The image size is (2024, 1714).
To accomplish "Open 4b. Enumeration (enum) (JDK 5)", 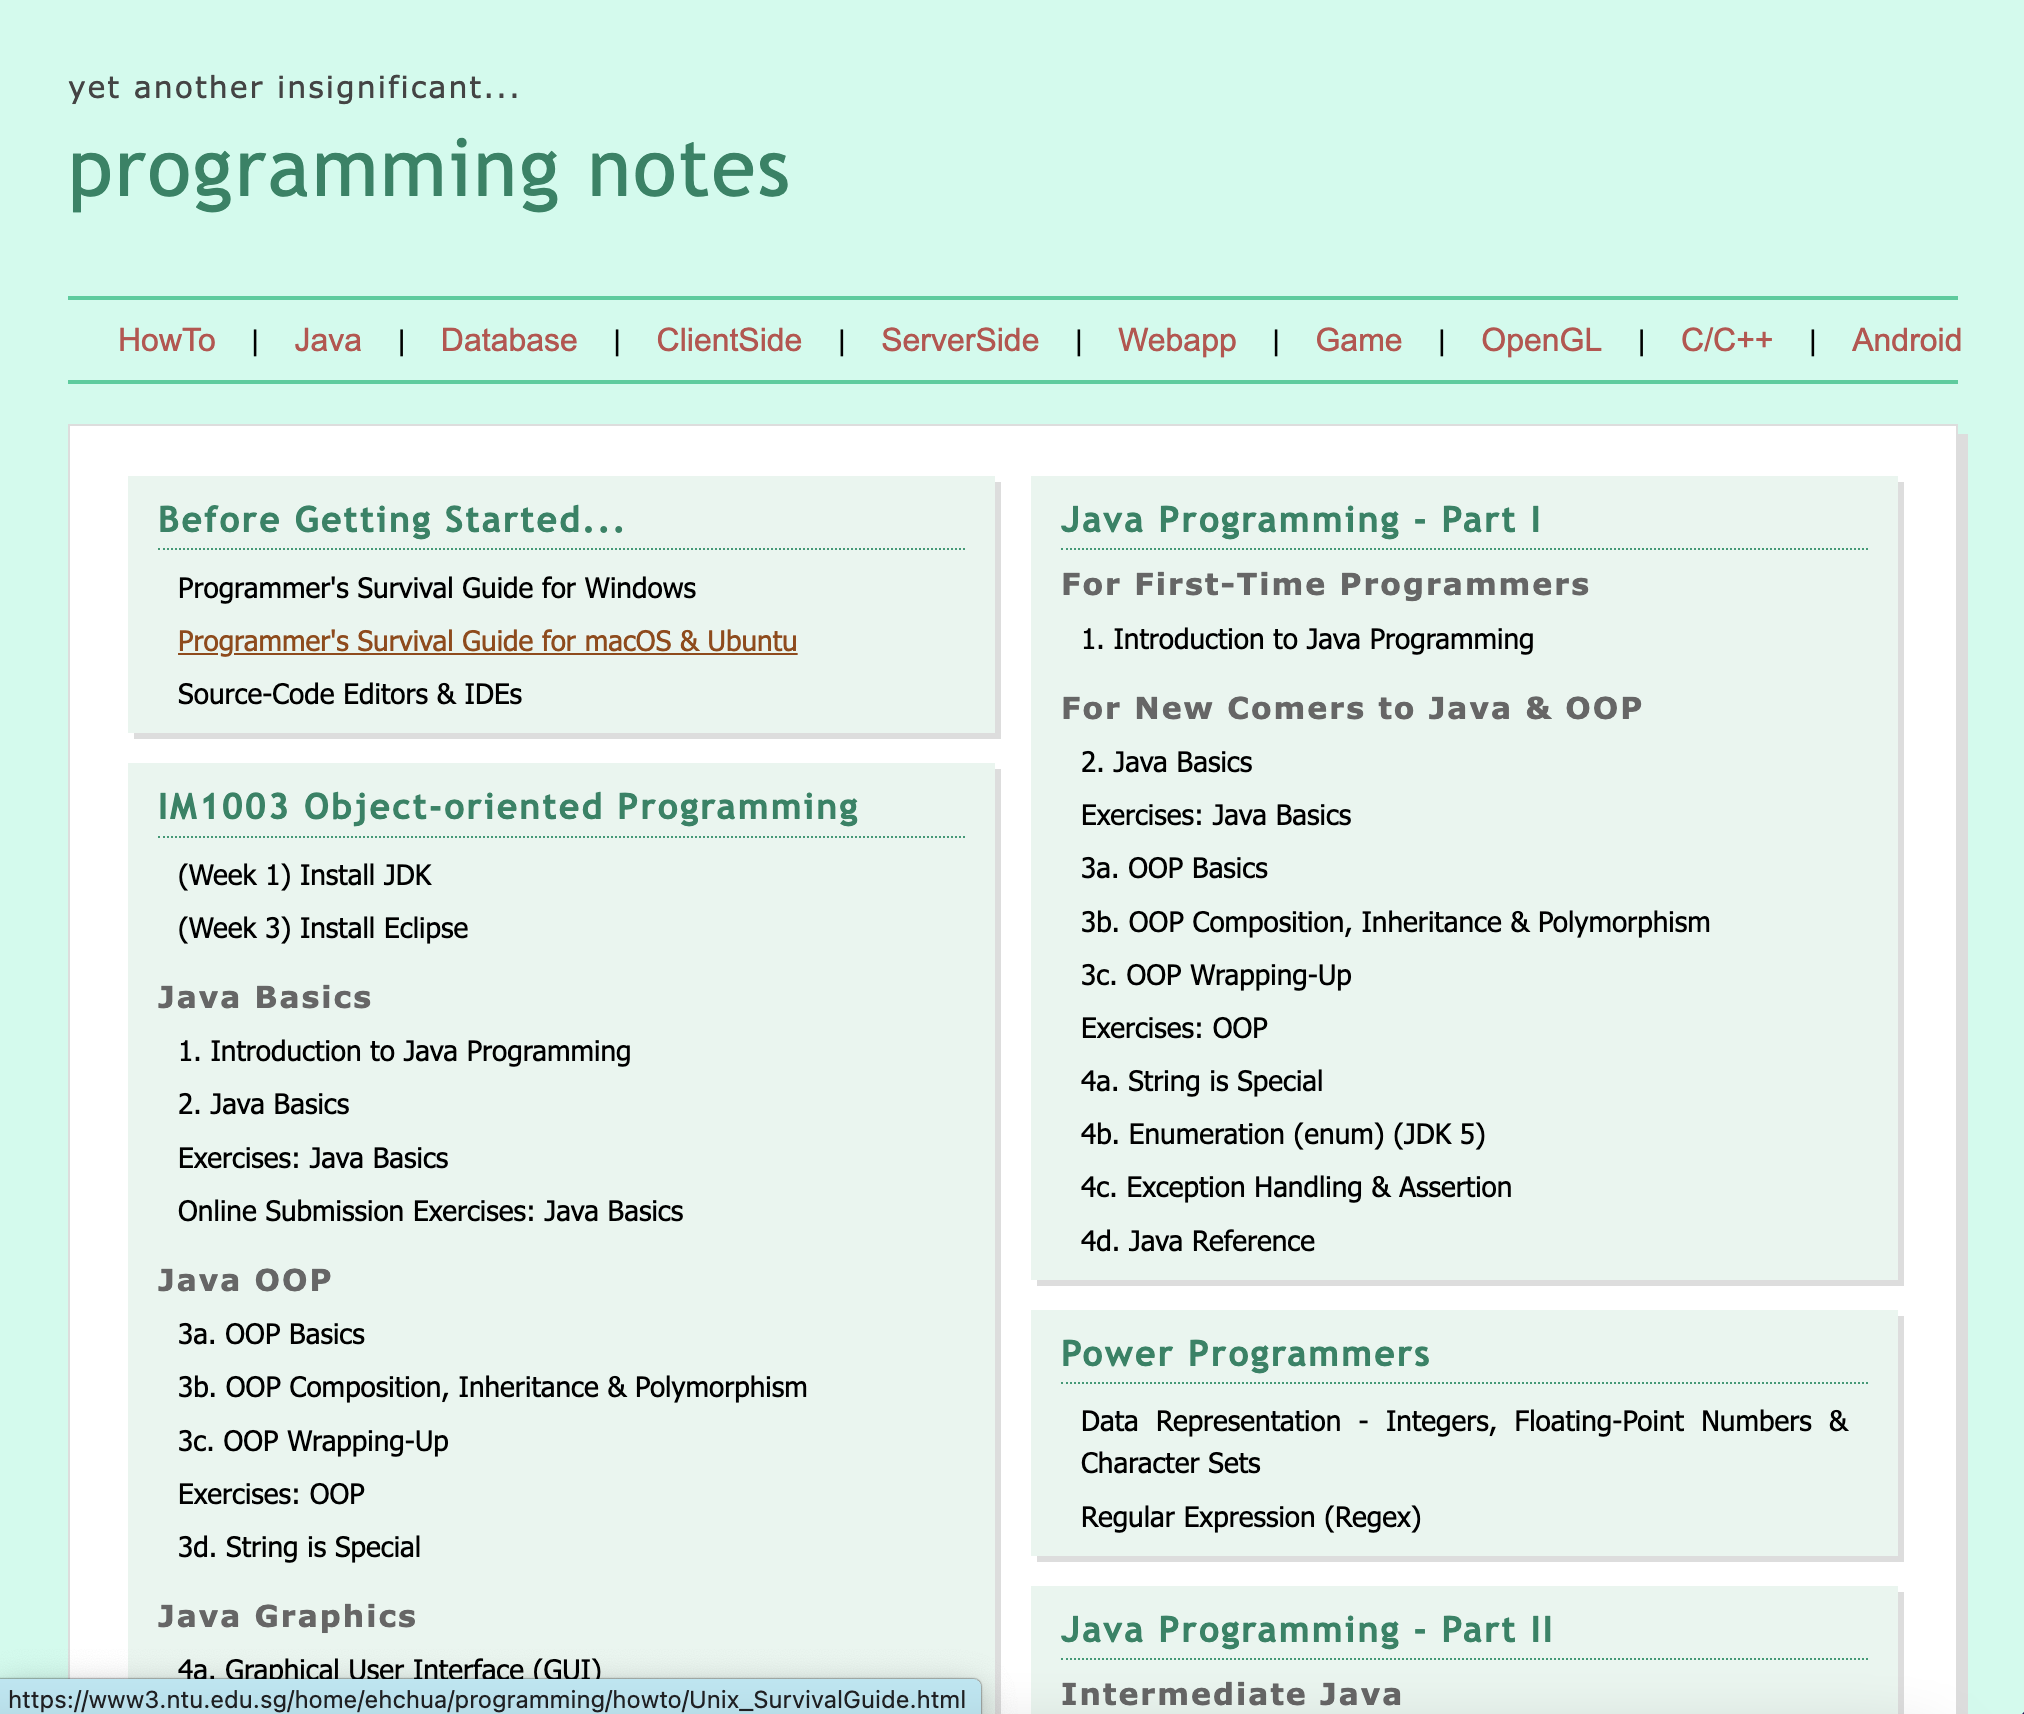I will click(1283, 1134).
